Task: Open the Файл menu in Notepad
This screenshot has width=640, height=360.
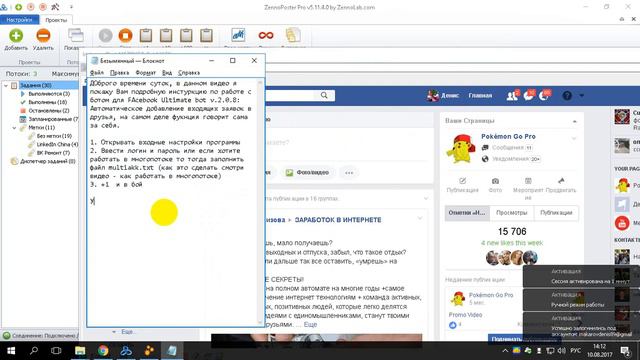Action: point(97,73)
